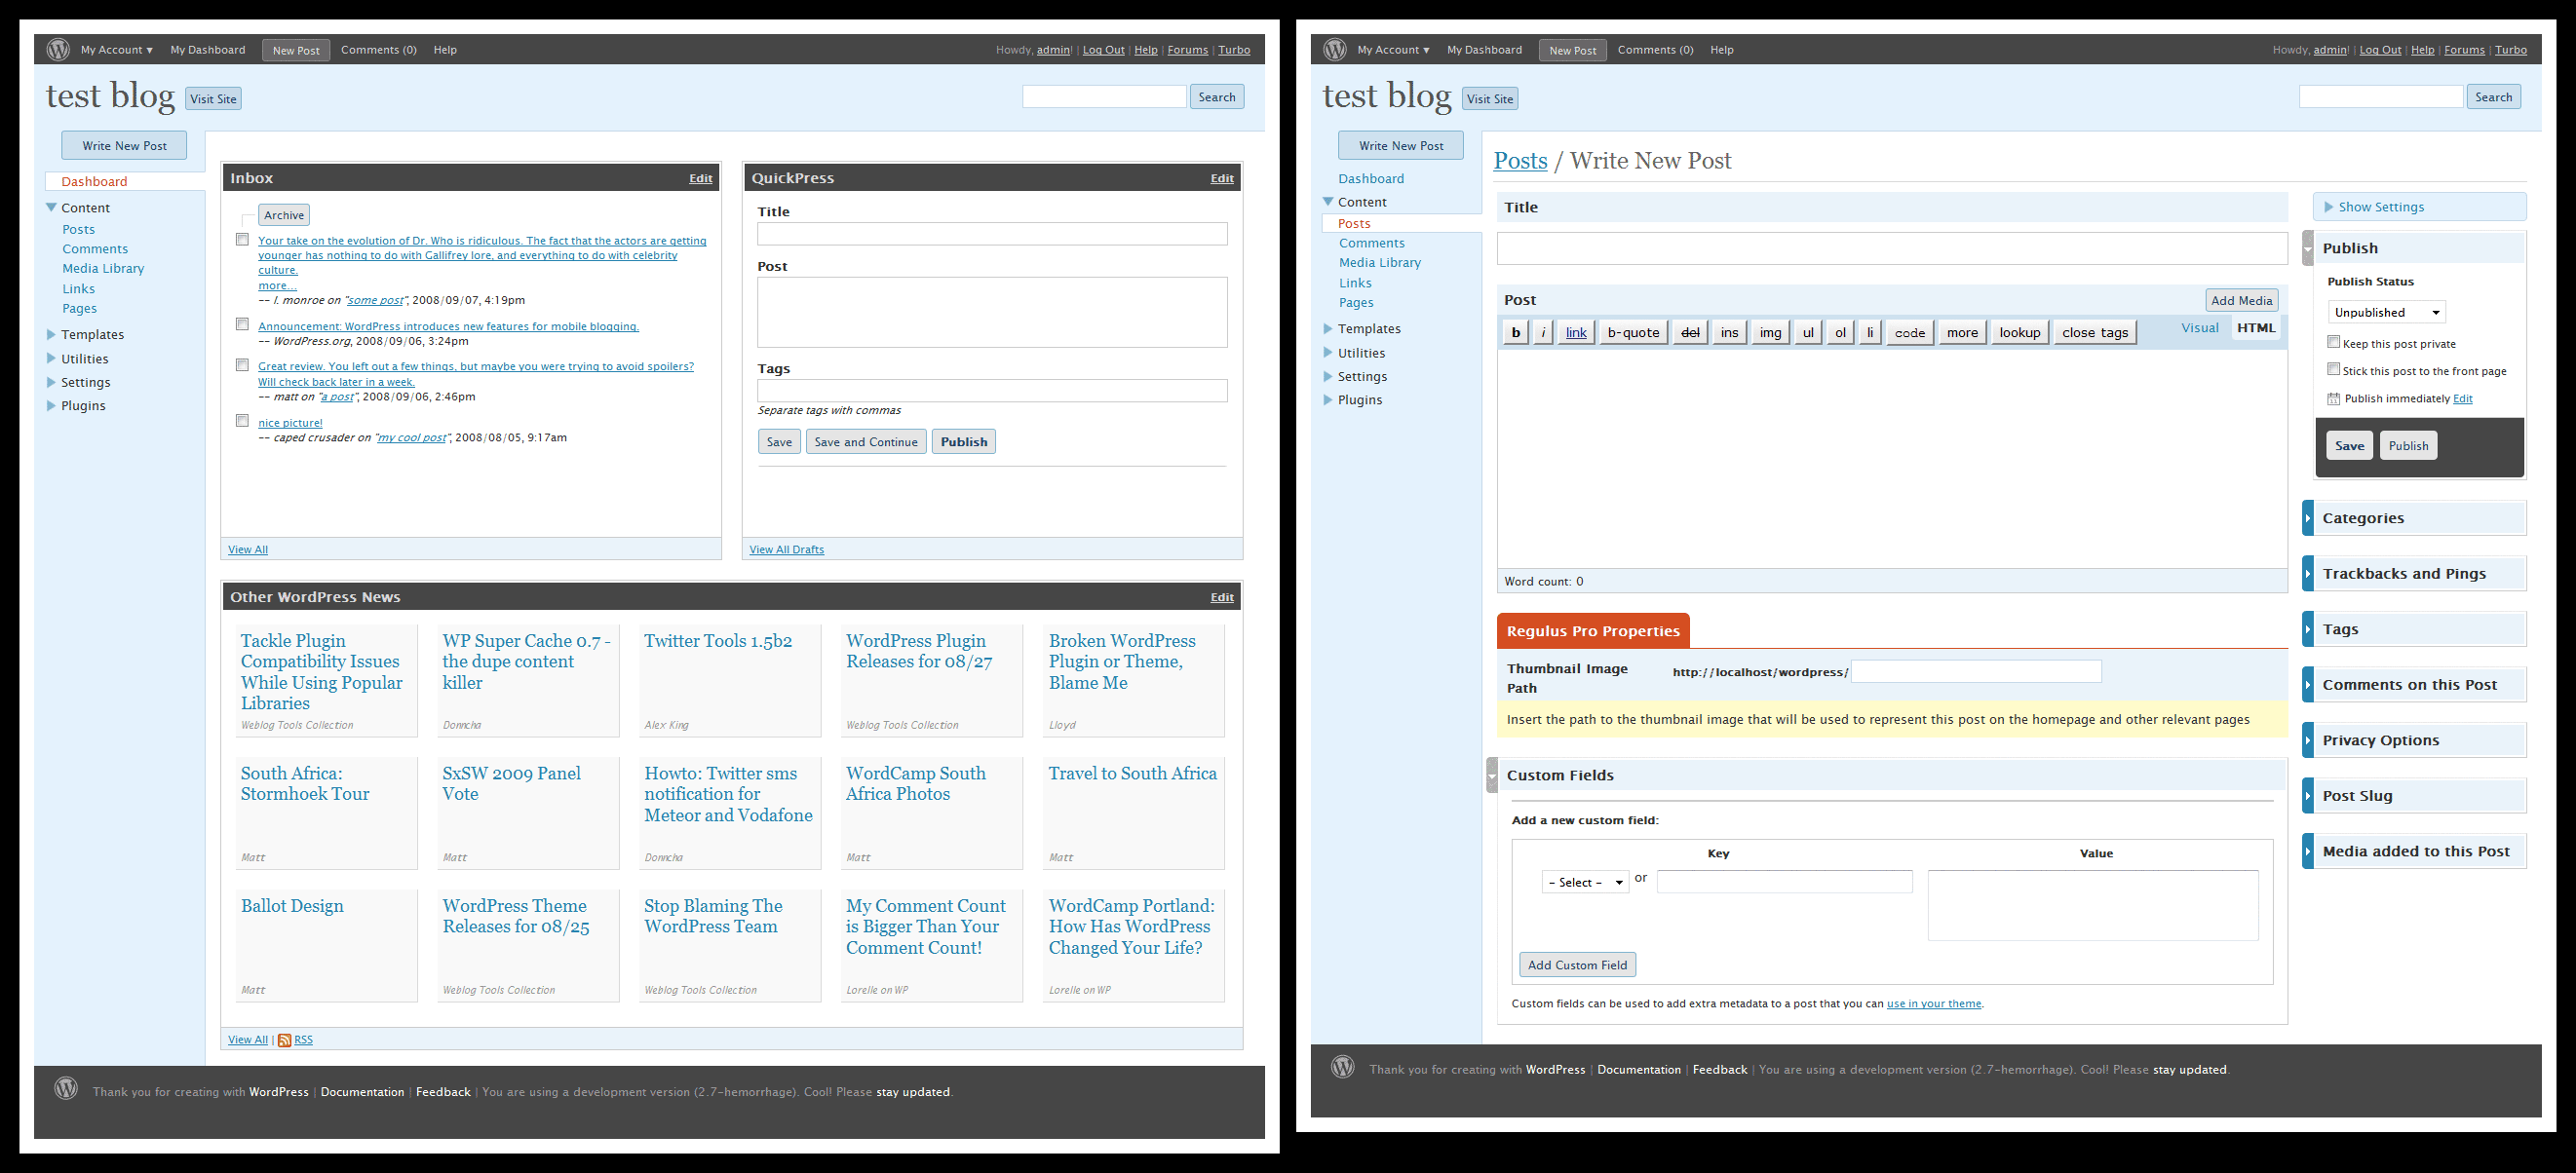Check the 'Great review' inbox message checkbox

242,365
